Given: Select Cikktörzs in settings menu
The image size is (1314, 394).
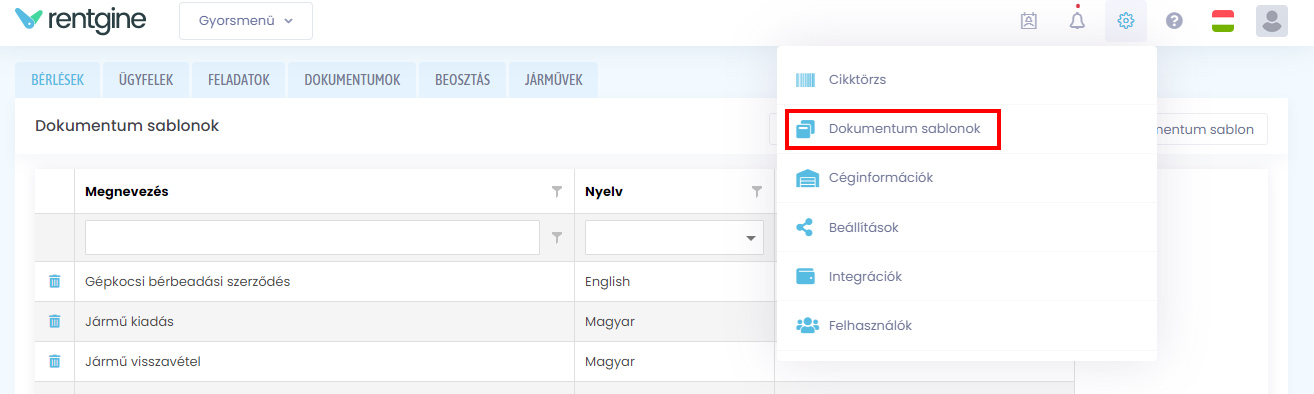Looking at the screenshot, I should (967, 80).
